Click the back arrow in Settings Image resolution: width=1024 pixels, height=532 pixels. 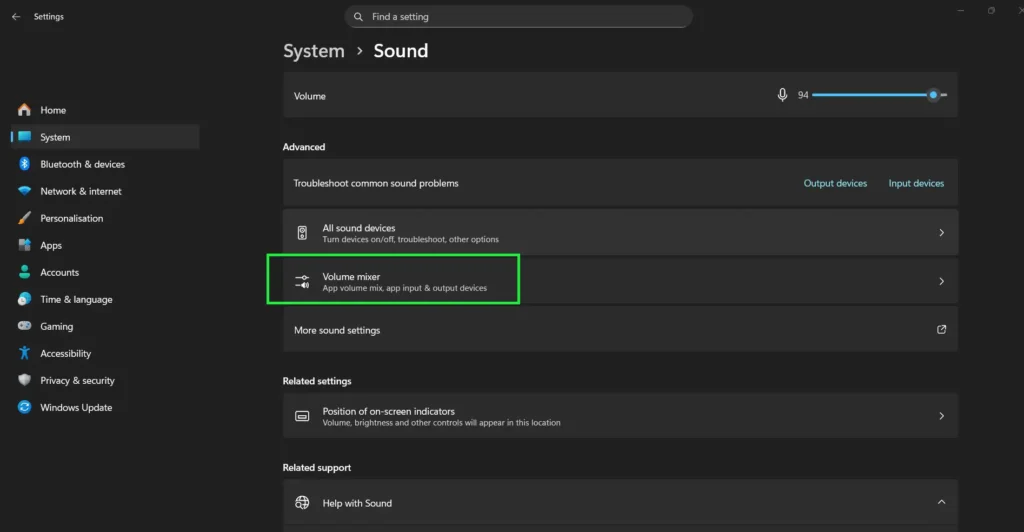[16, 16]
